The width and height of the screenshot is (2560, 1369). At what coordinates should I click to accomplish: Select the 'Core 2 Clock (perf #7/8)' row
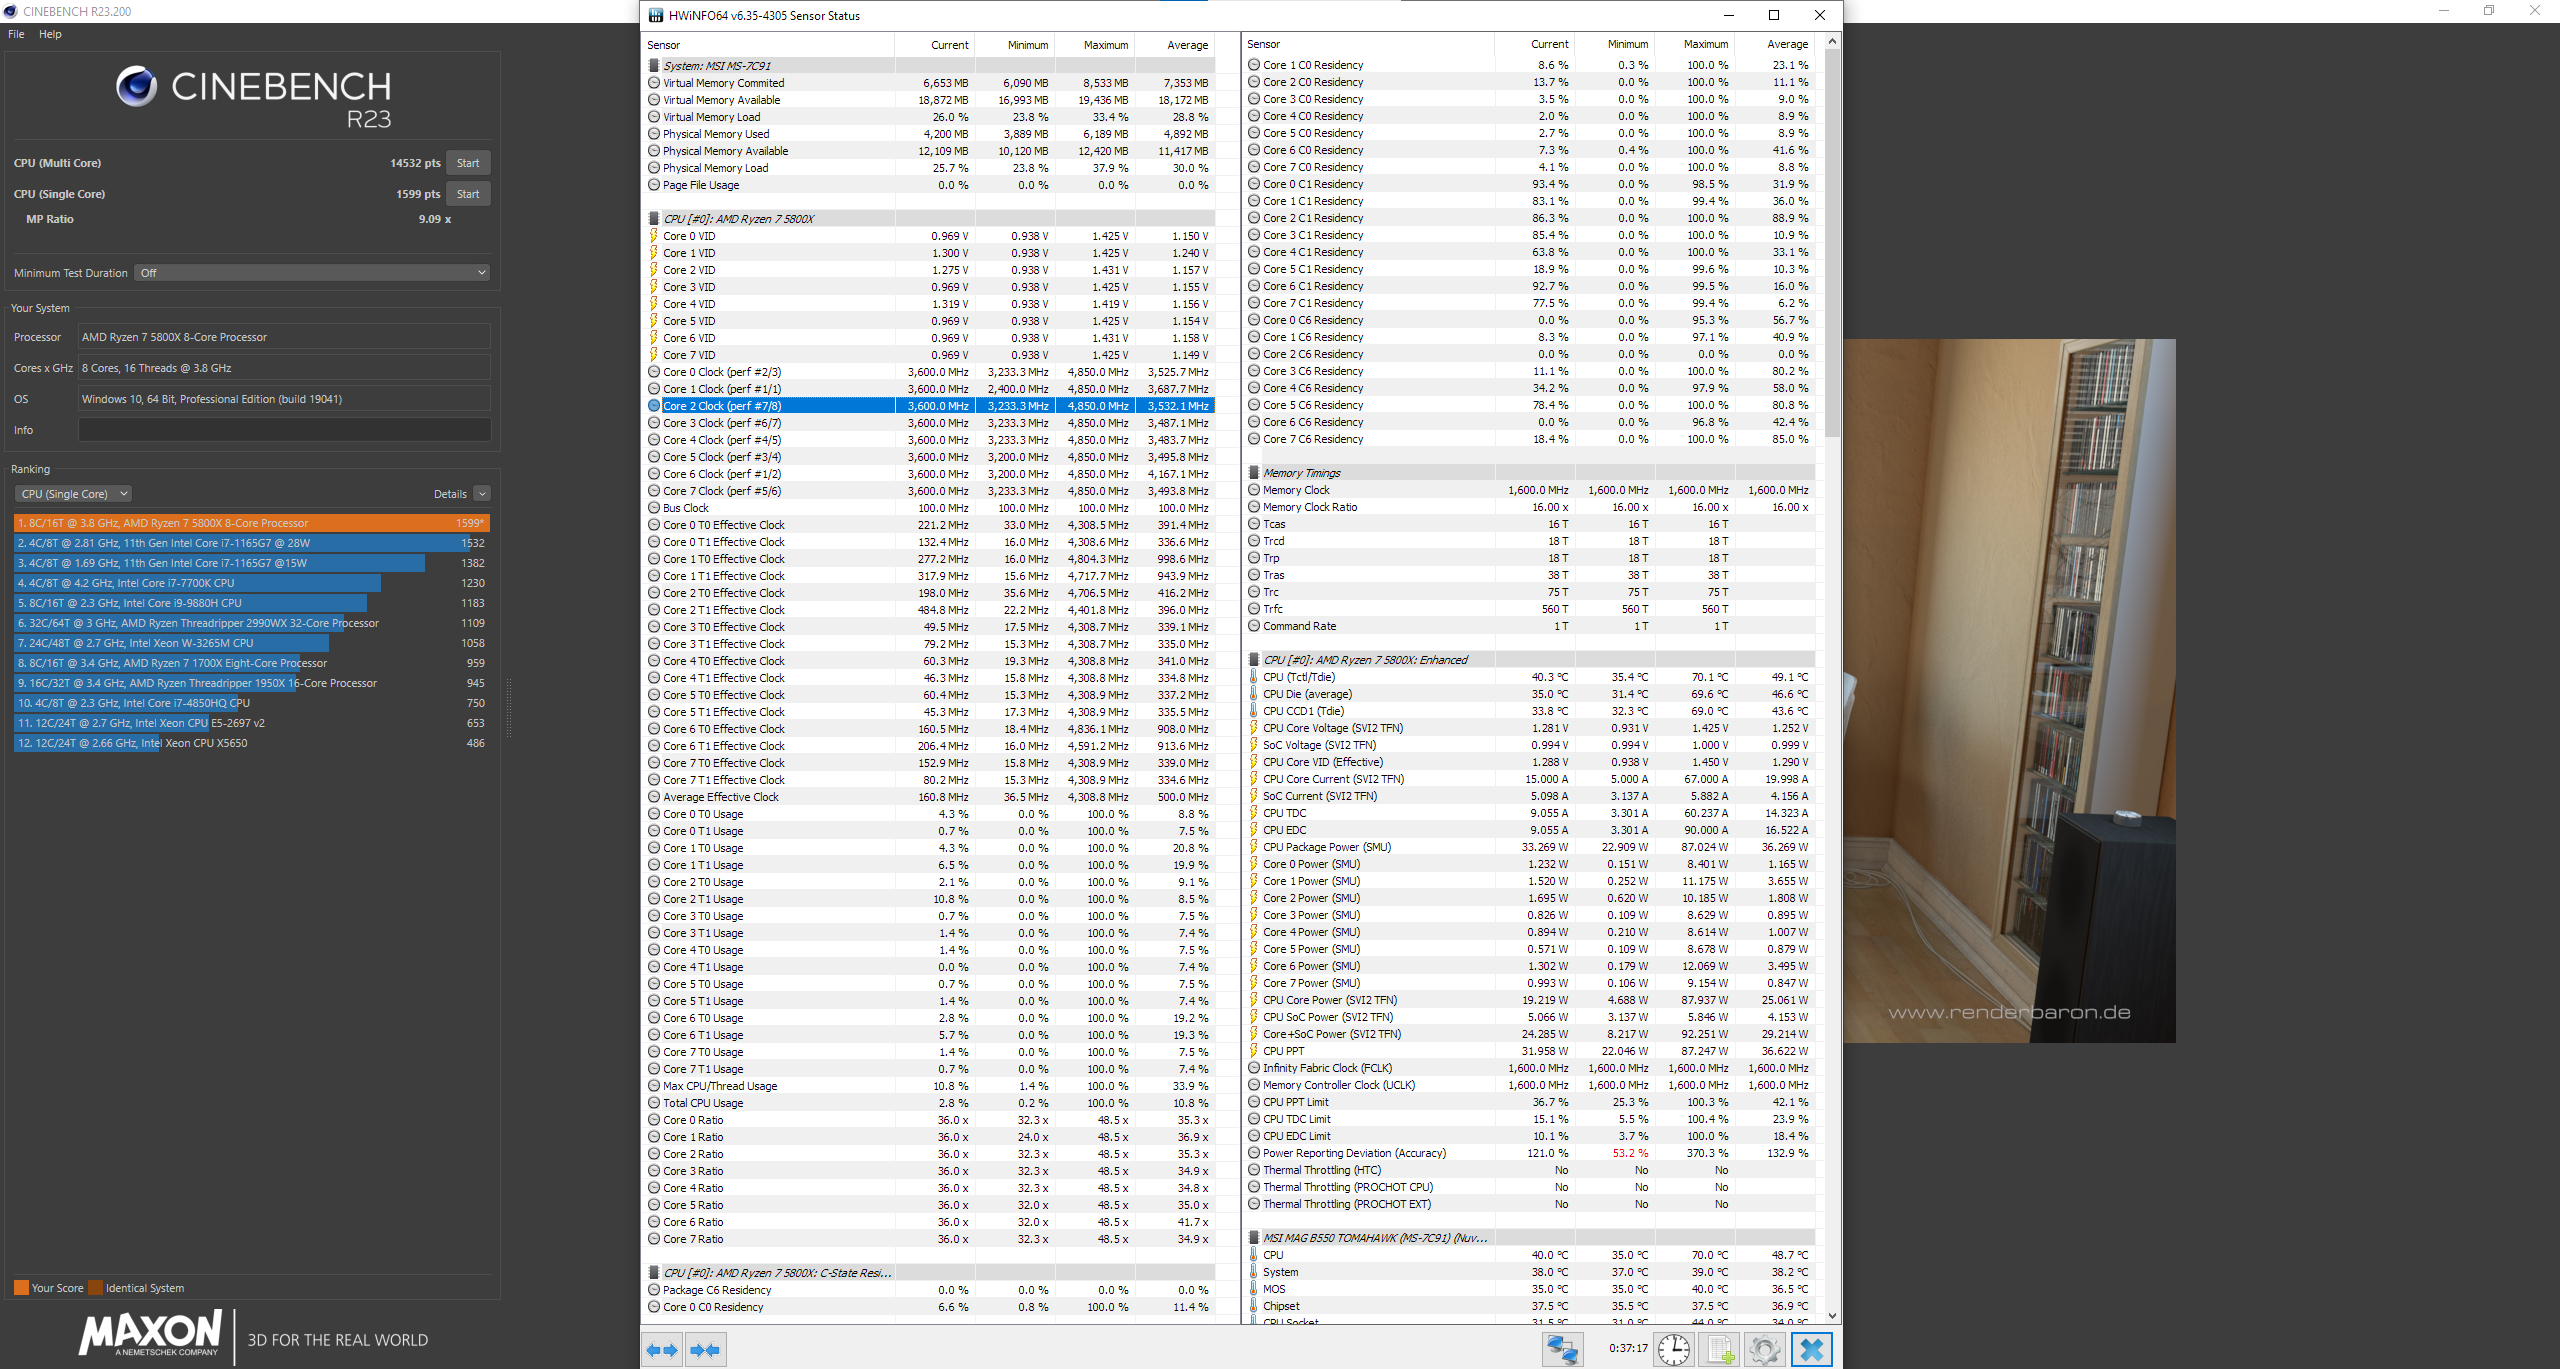930,406
